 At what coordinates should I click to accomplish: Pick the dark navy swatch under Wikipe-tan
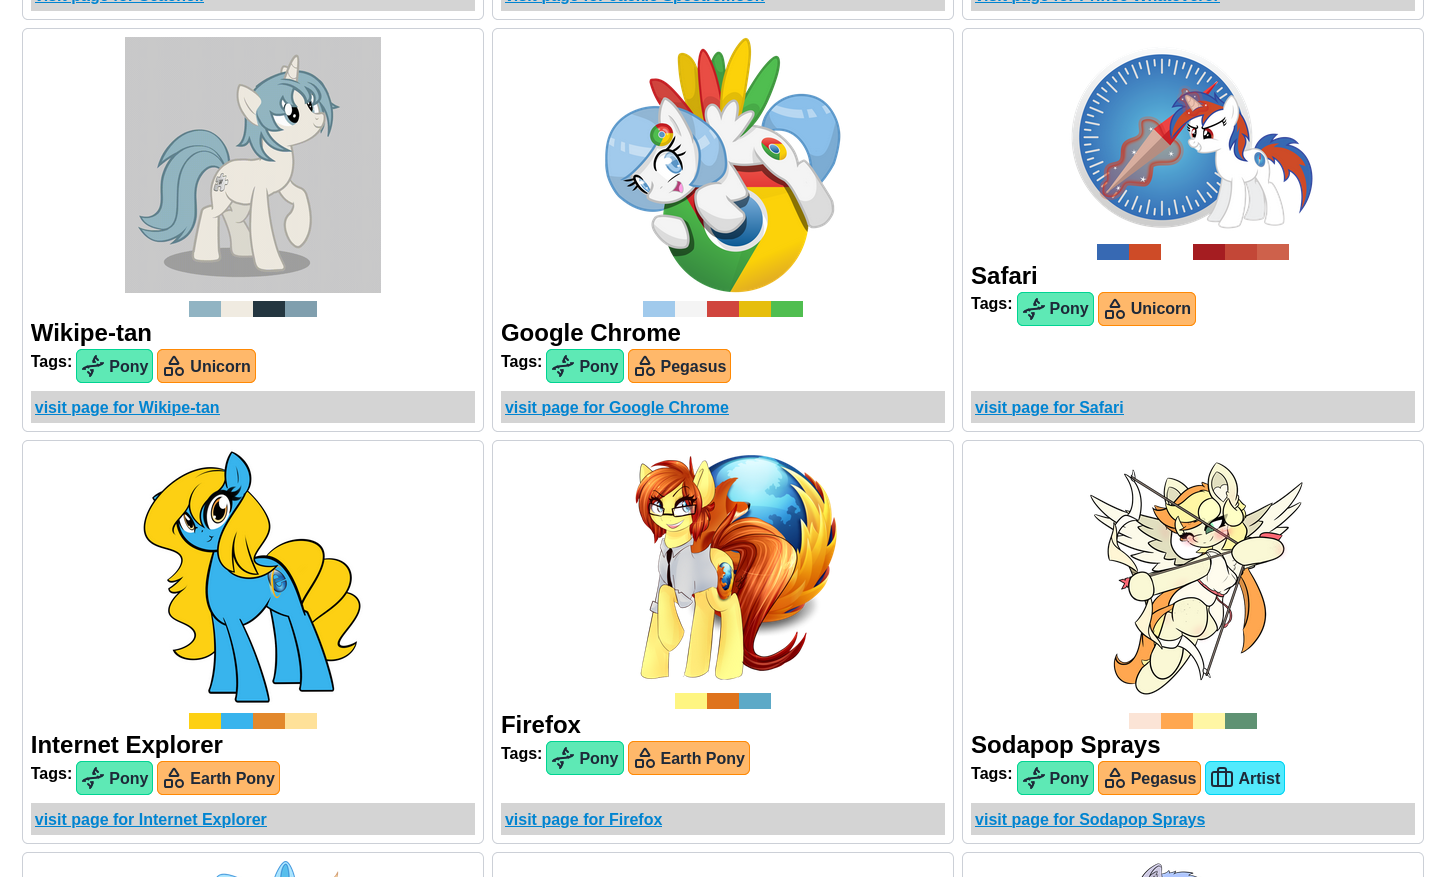point(269,309)
